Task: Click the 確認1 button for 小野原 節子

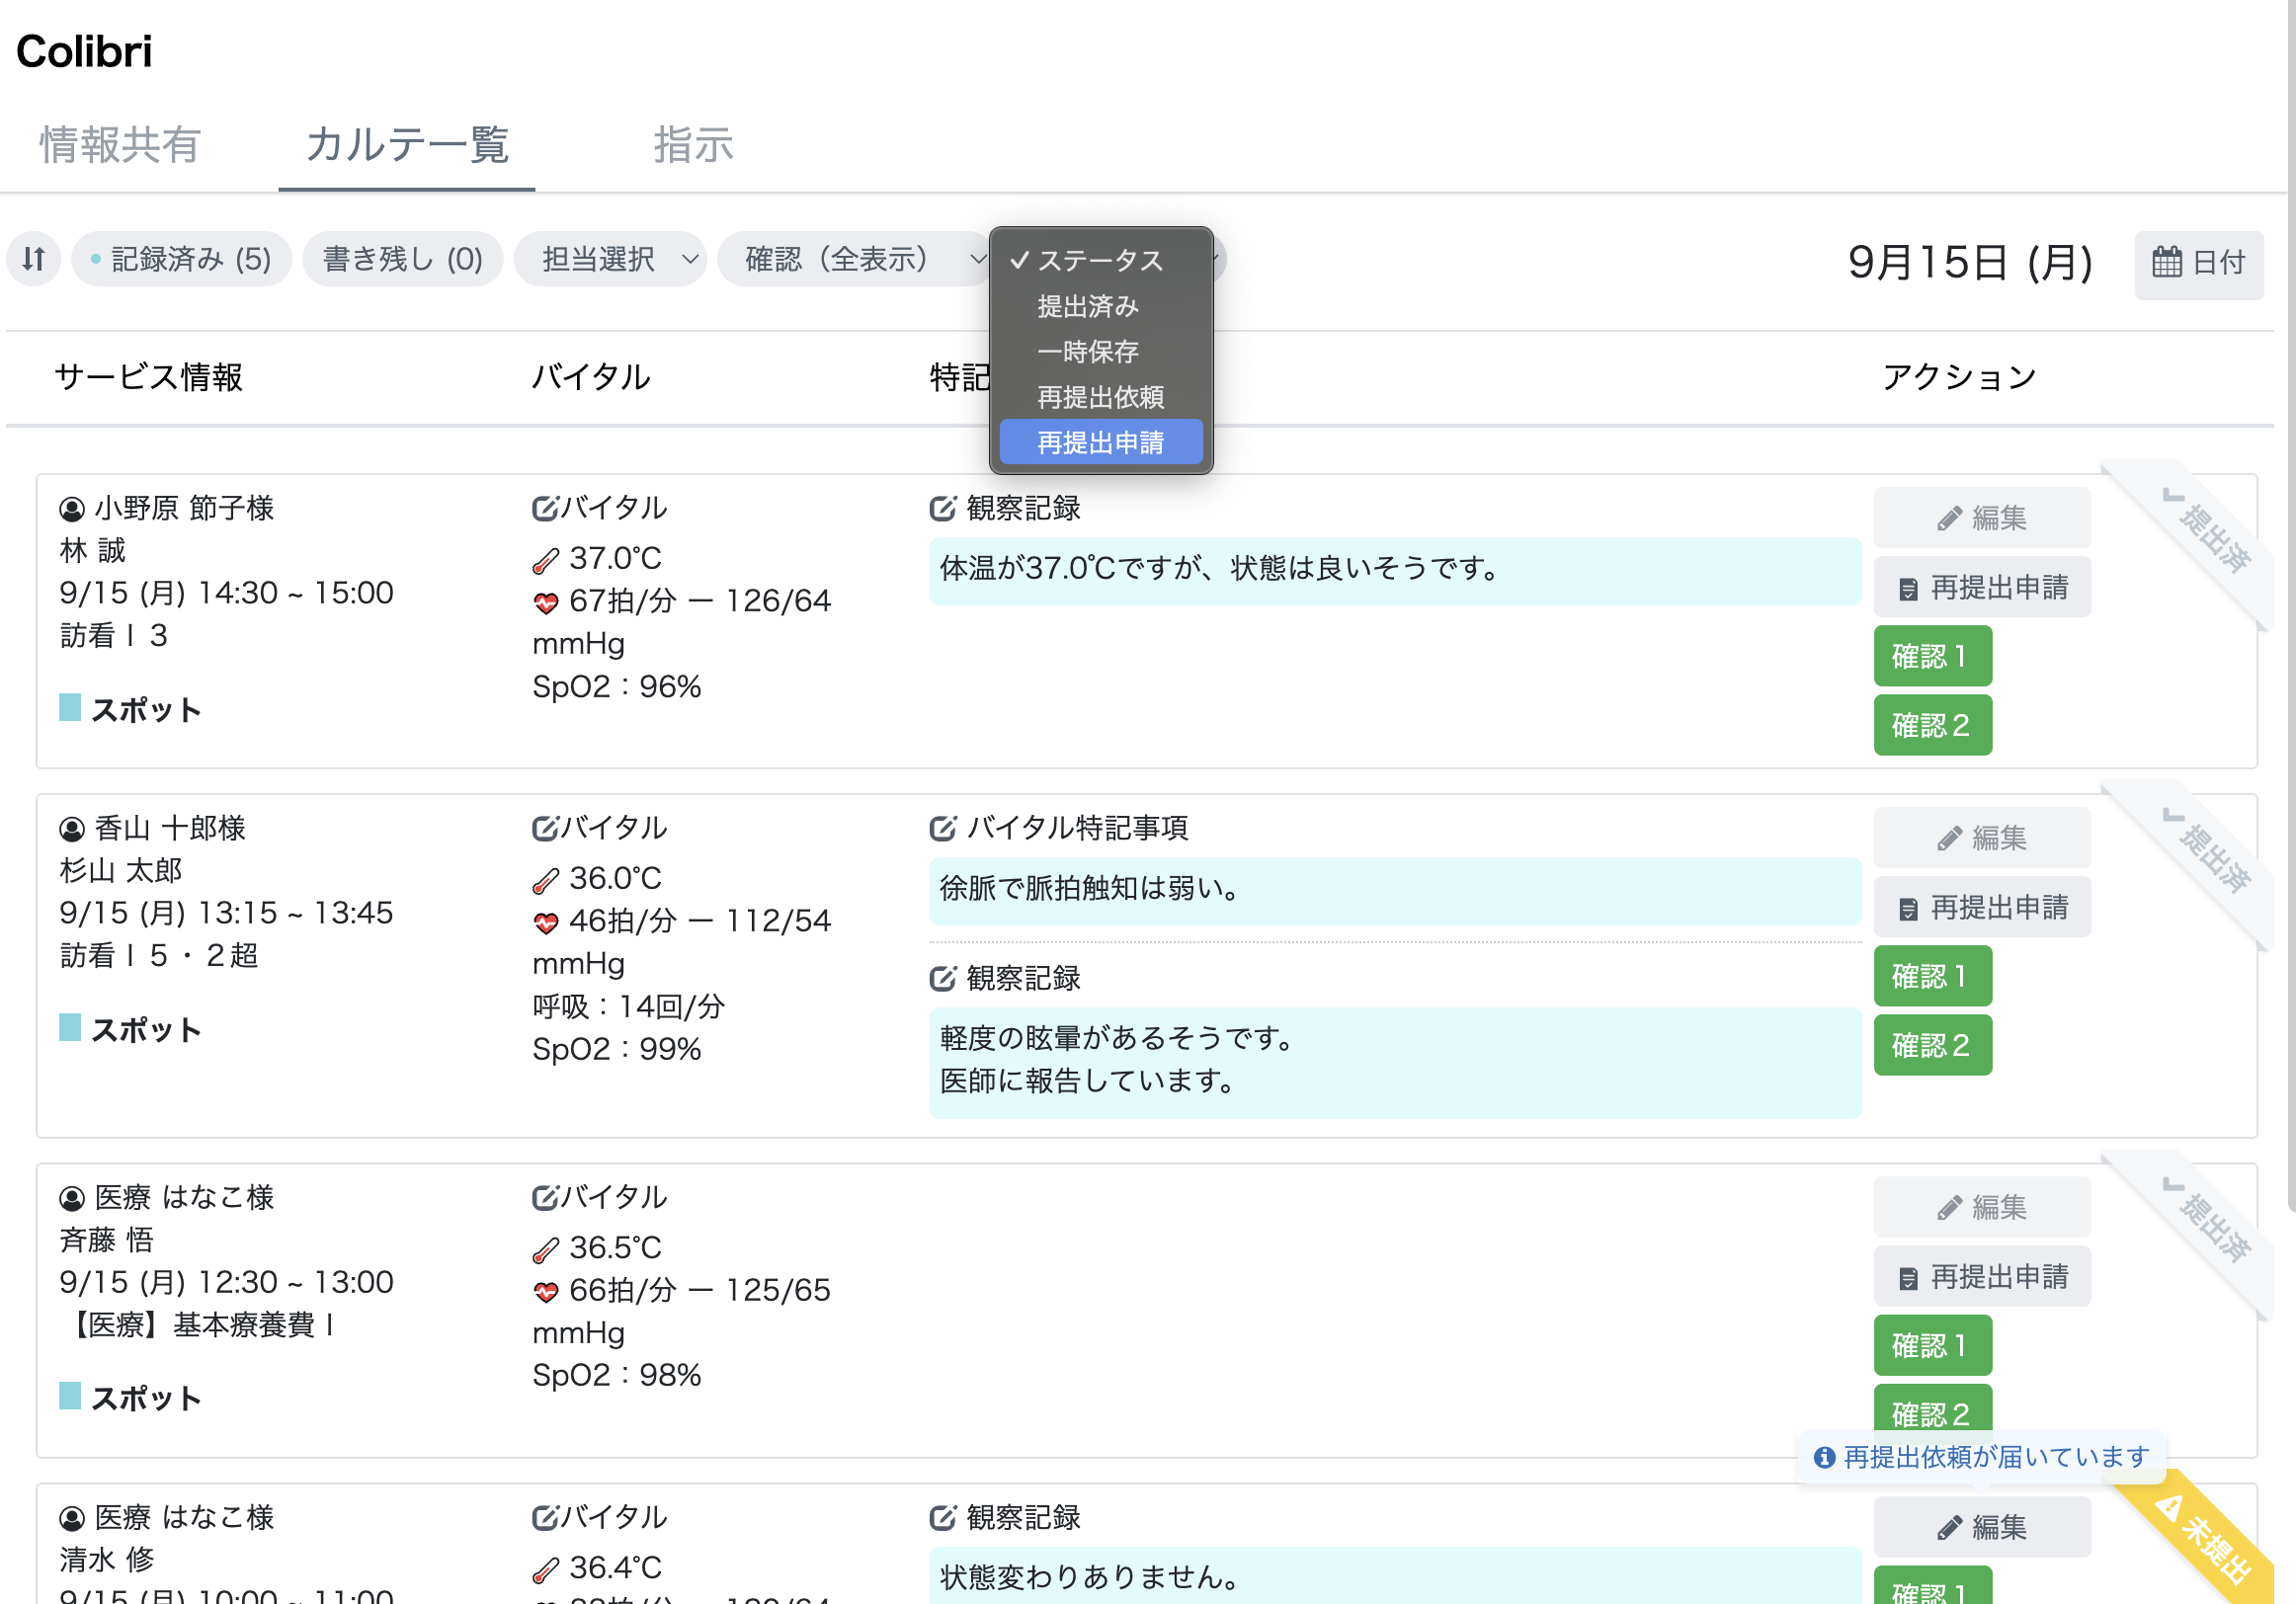Action: (1932, 656)
